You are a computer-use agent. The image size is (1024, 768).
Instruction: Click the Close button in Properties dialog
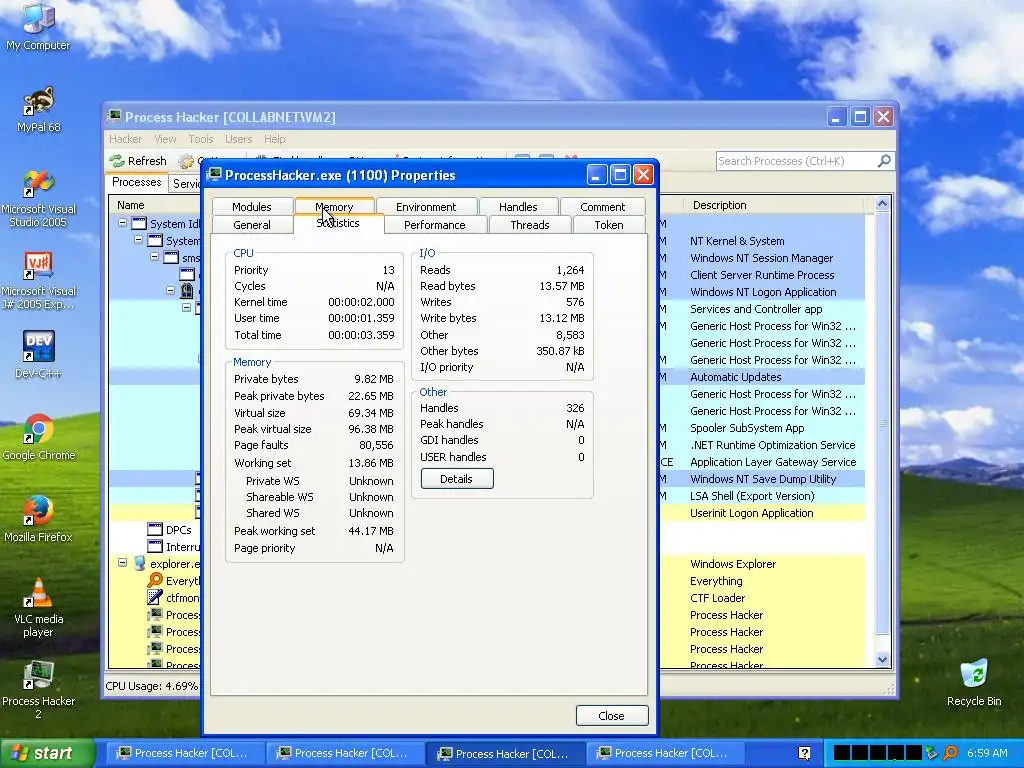[612, 716]
